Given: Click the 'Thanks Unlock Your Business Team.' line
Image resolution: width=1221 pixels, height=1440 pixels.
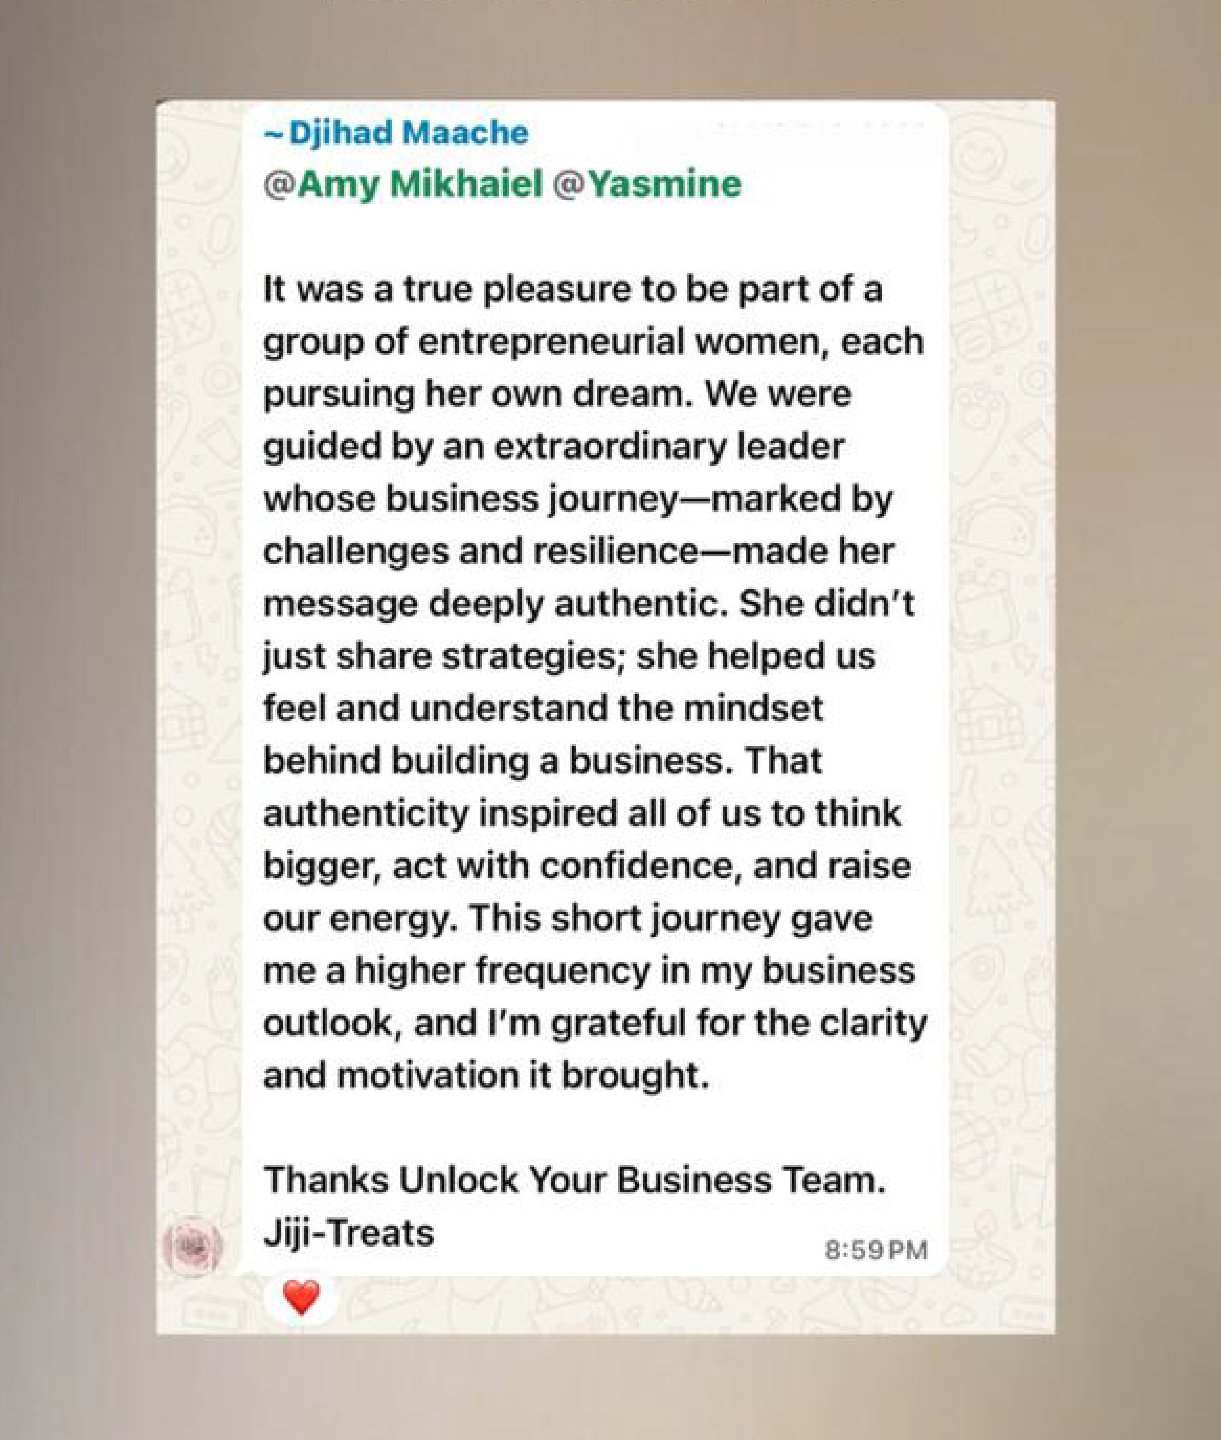Looking at the screenshot, I should click(x=575, y=1180).
